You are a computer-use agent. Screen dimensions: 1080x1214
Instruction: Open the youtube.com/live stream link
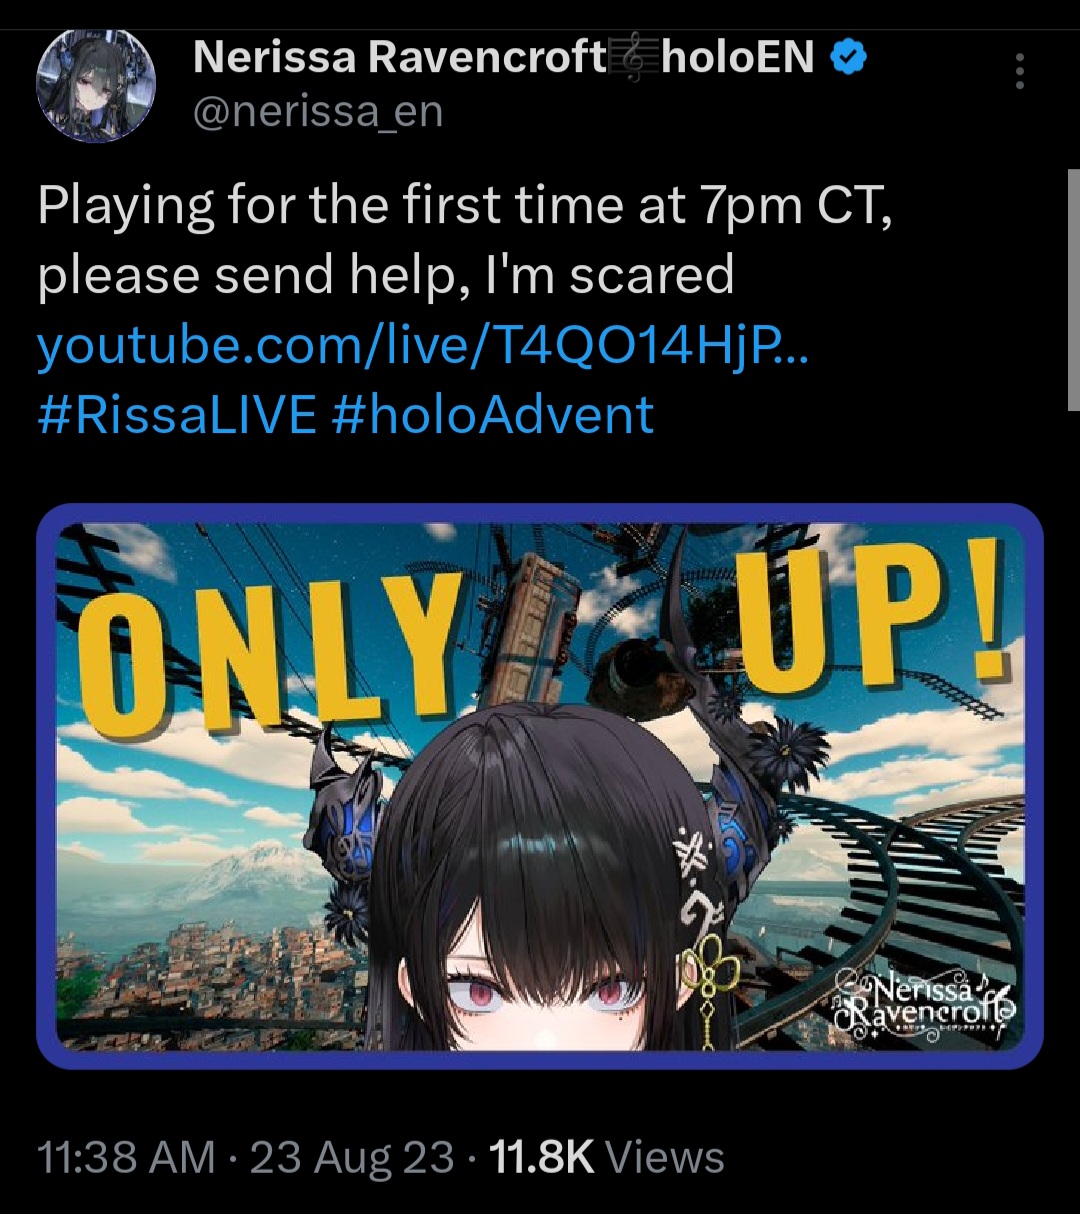(424, 346)
